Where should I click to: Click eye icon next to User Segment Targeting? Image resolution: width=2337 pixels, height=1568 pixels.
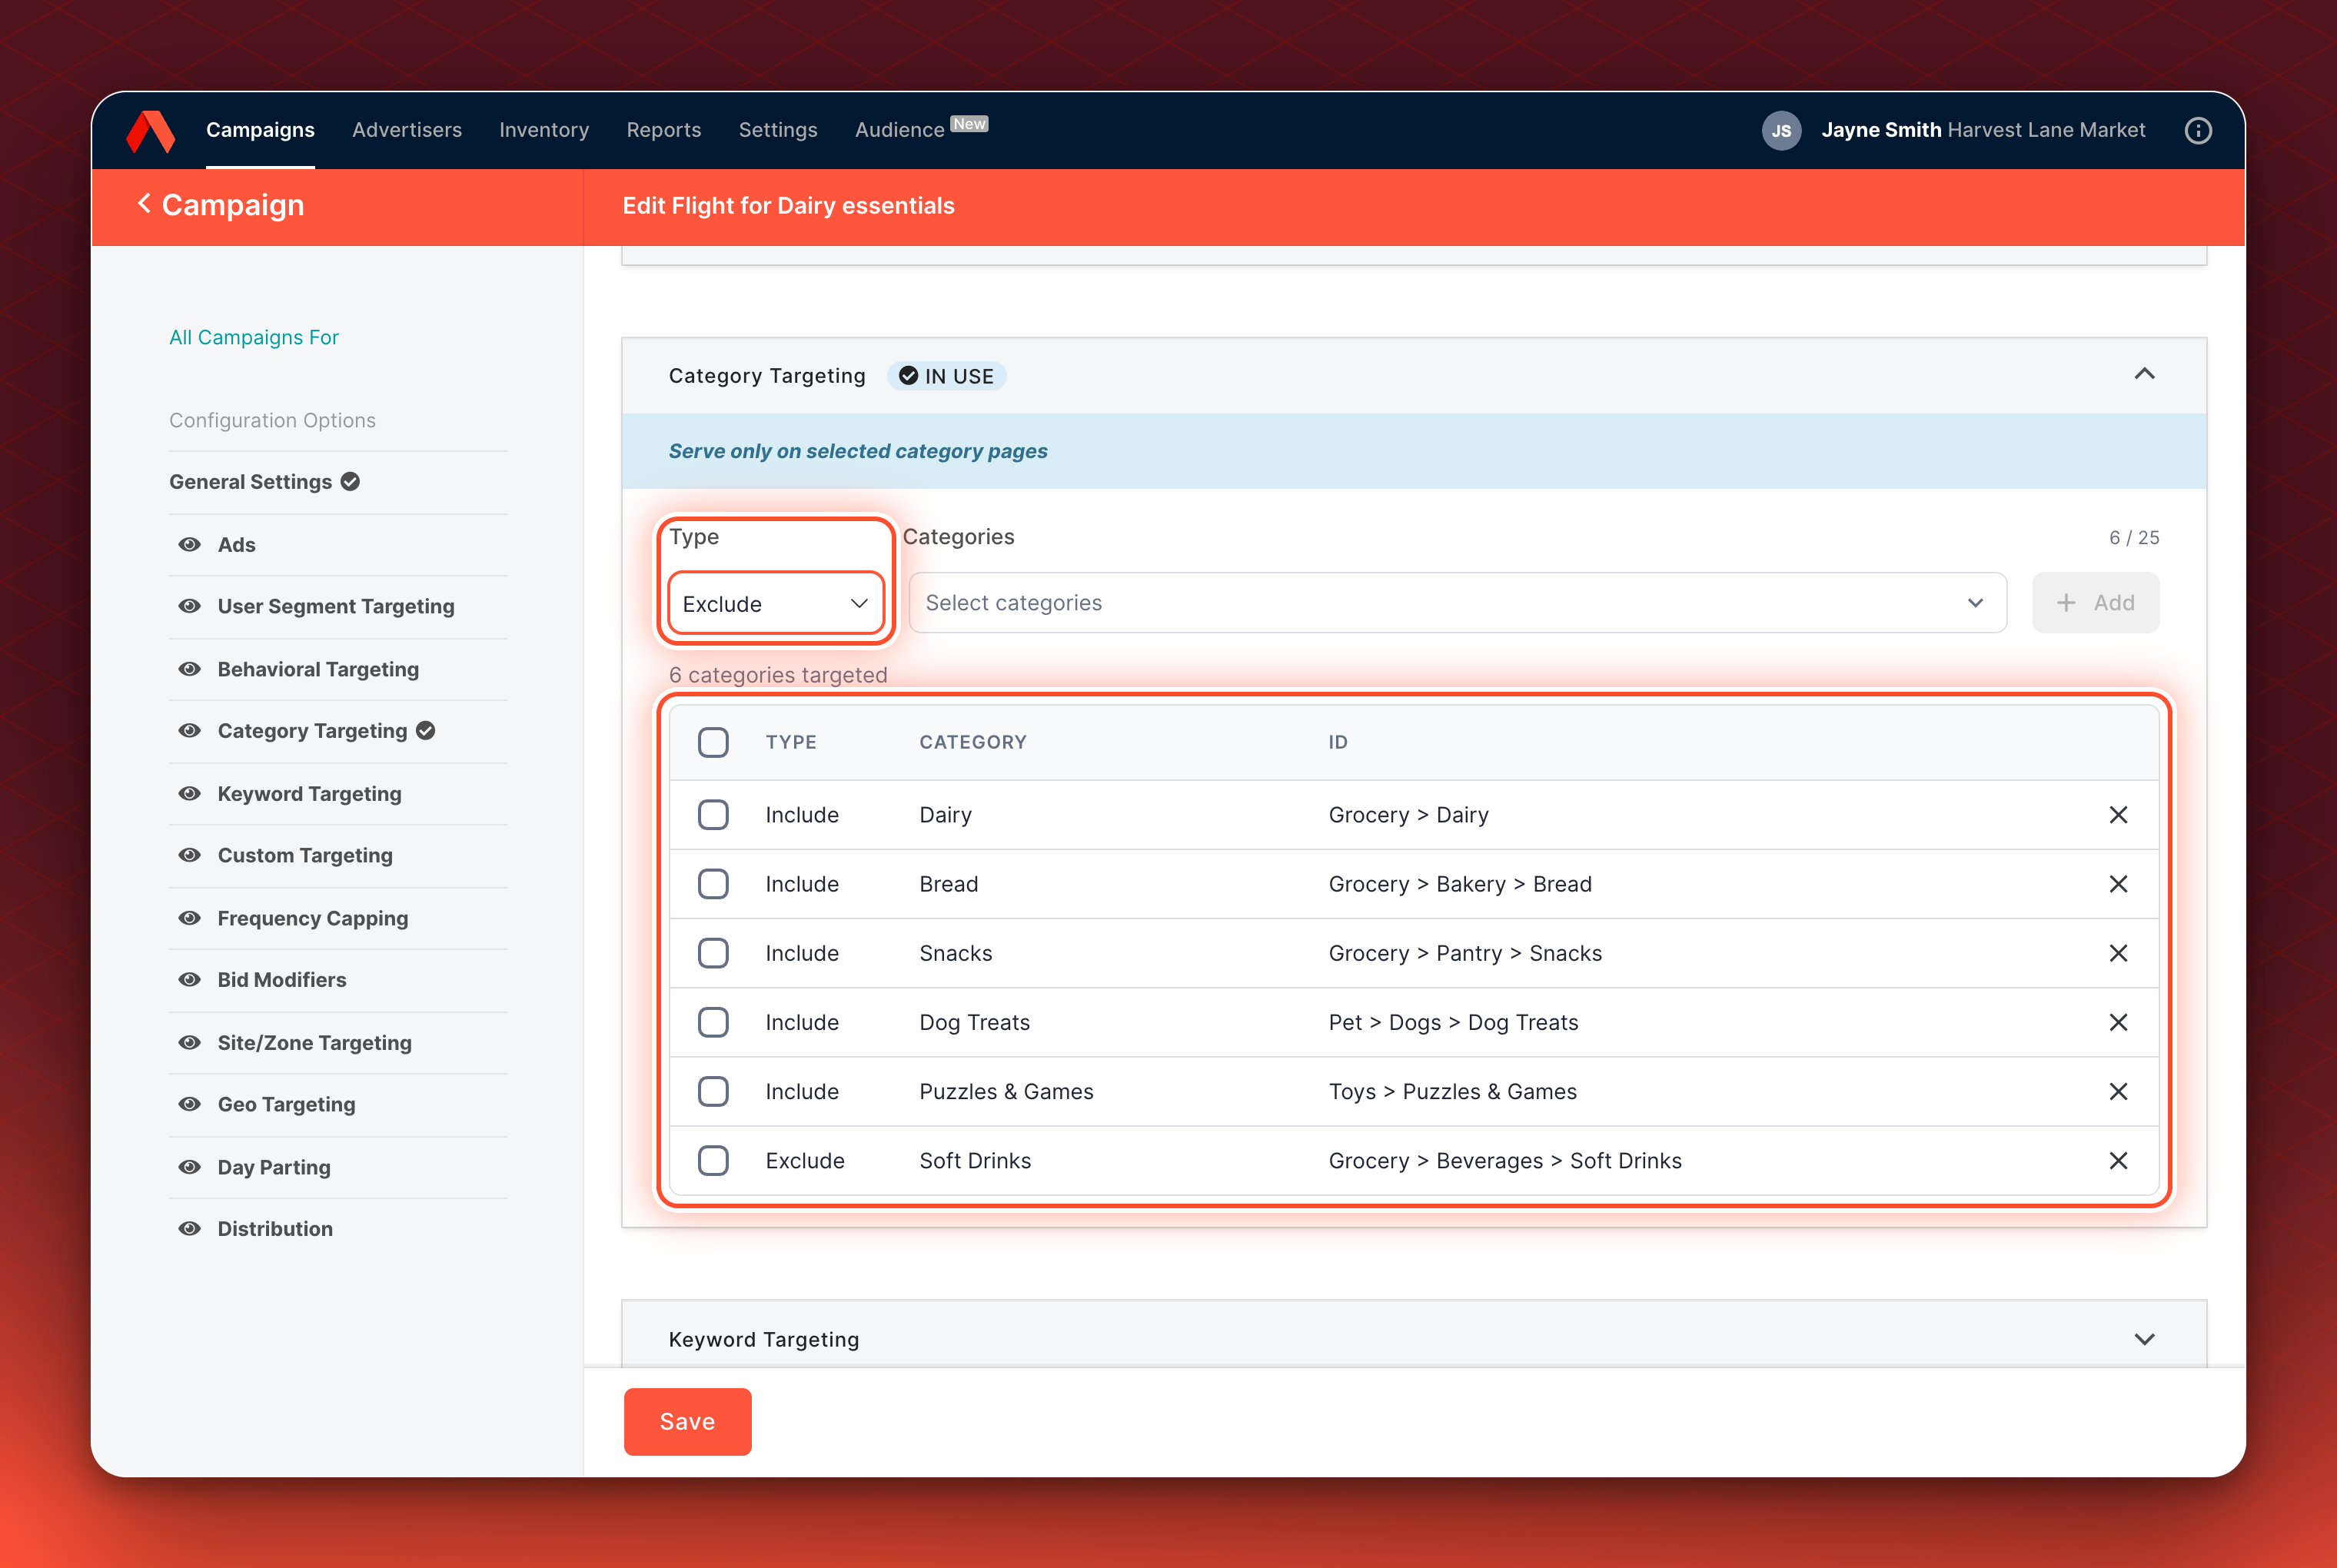coord(189,606)
